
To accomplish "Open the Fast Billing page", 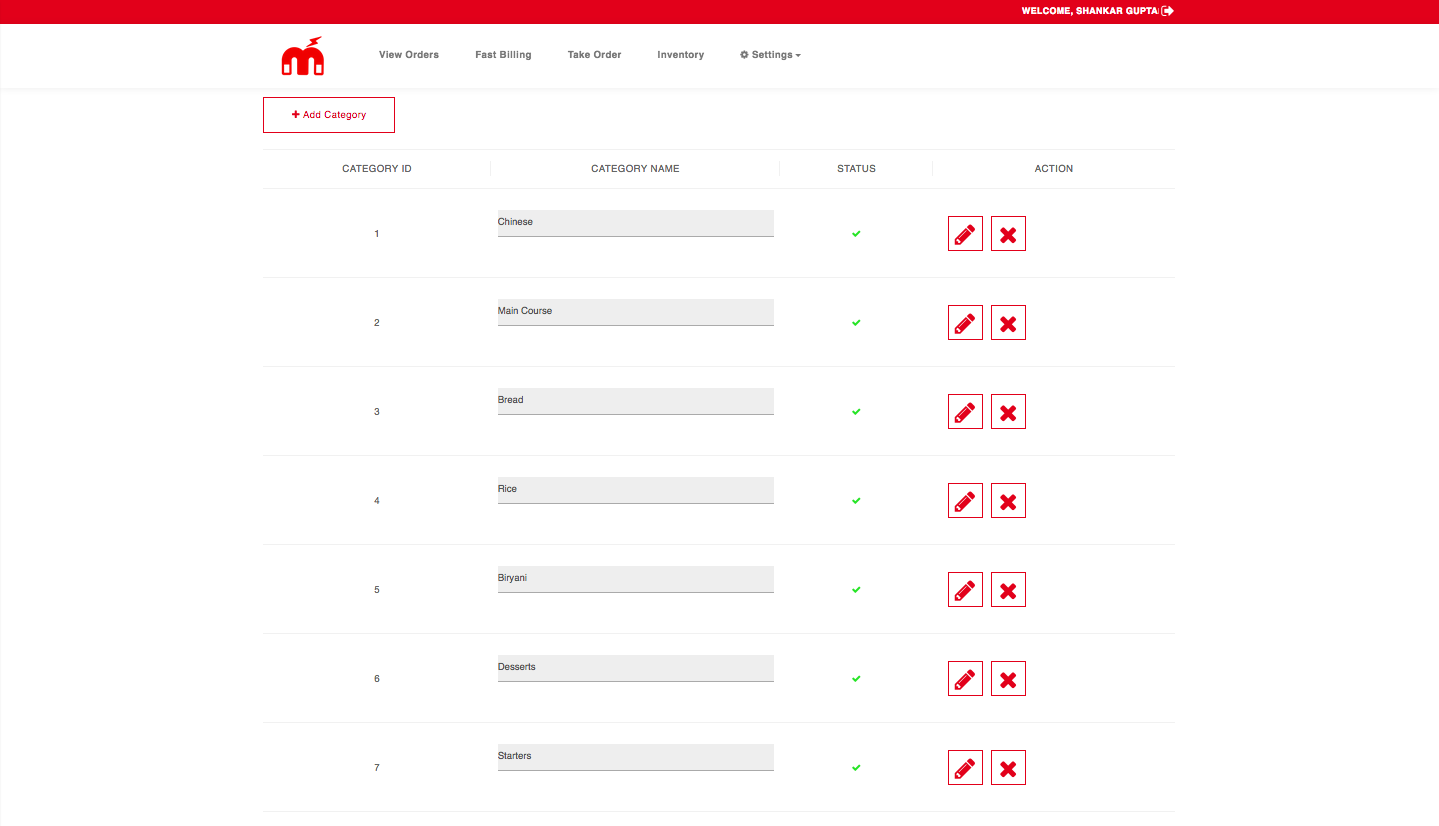I will [503, 55].
